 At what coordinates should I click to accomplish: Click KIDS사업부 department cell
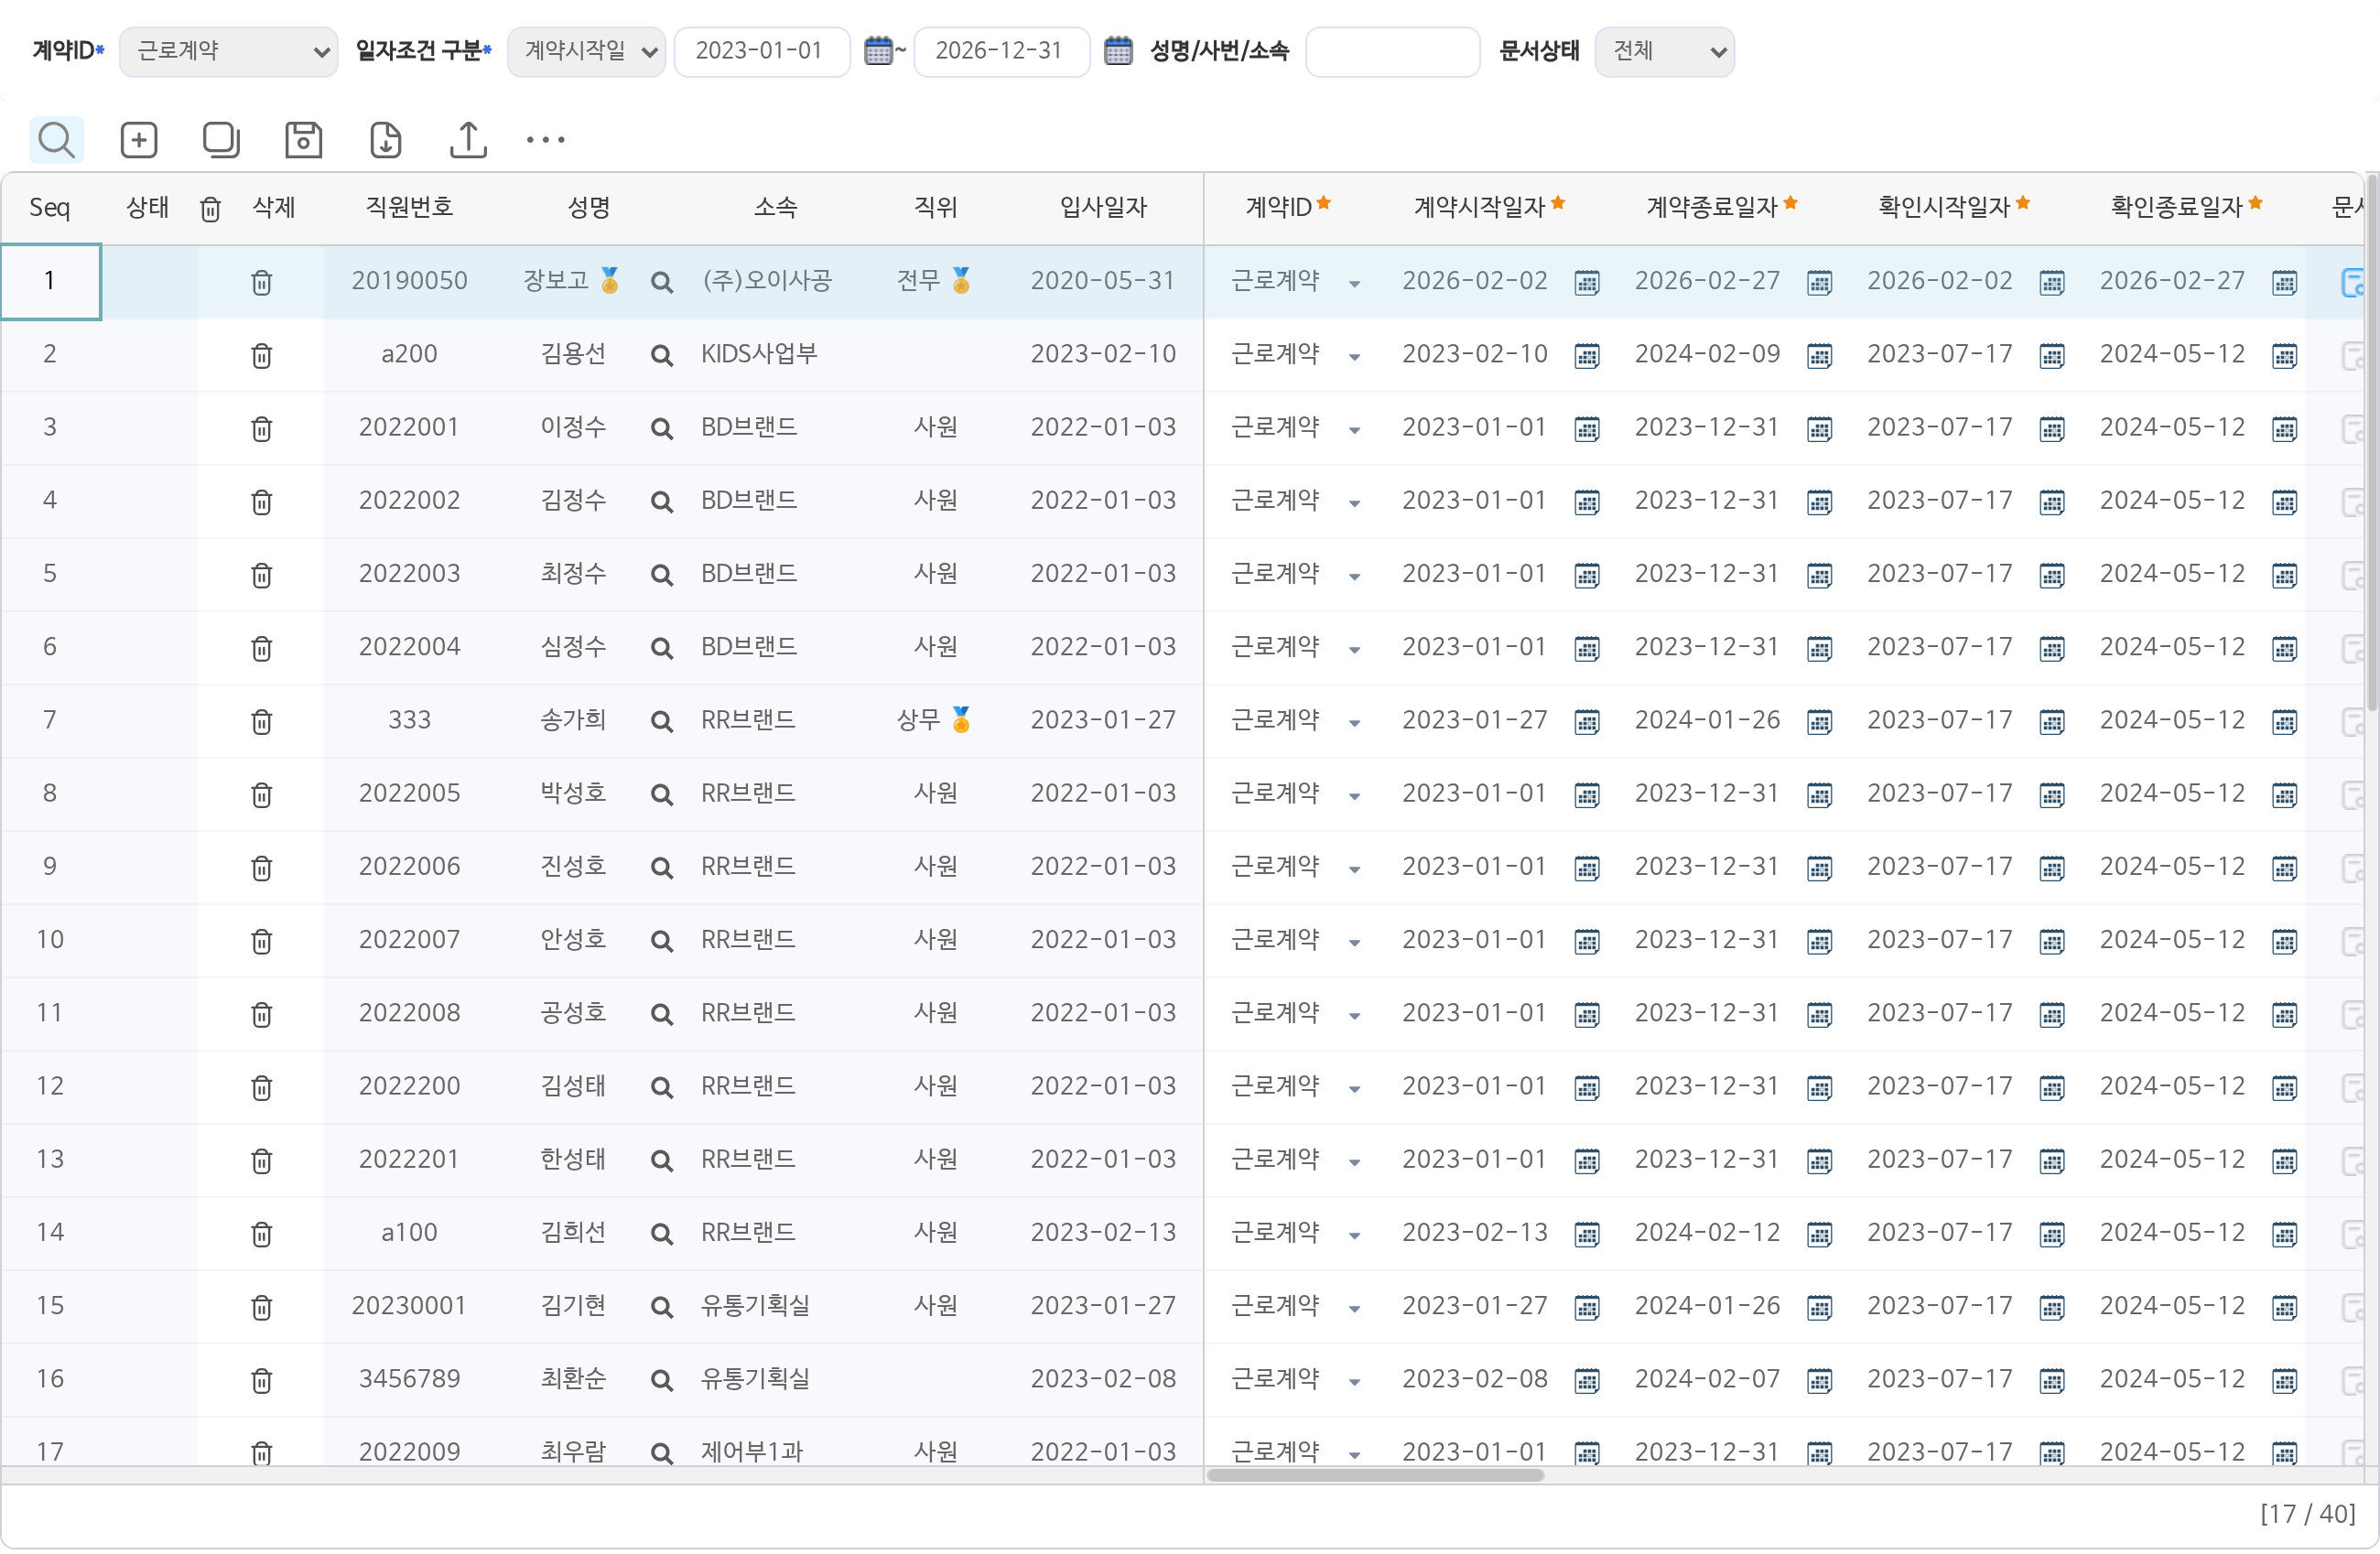[759, 354]
